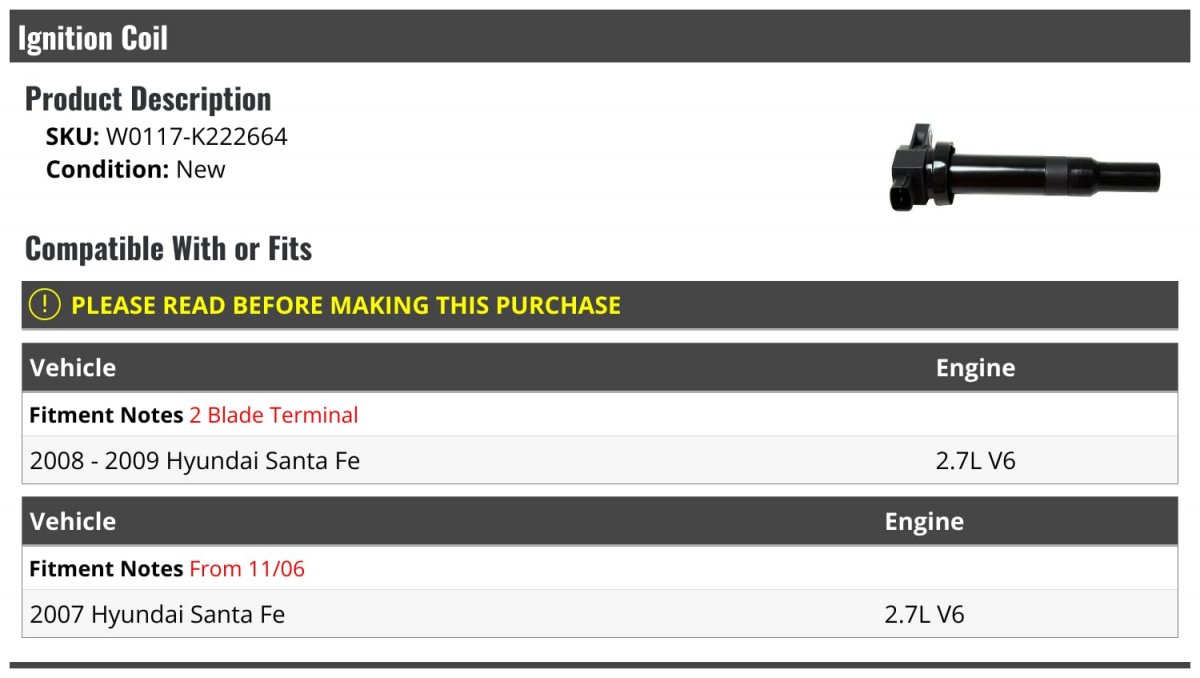The width and height of the screenshot is (1200, 678).
Task: Click "PLEASE READ BEFORE MAKING THIS PURCHASE" banner
Action: click(x=346, y=305)
